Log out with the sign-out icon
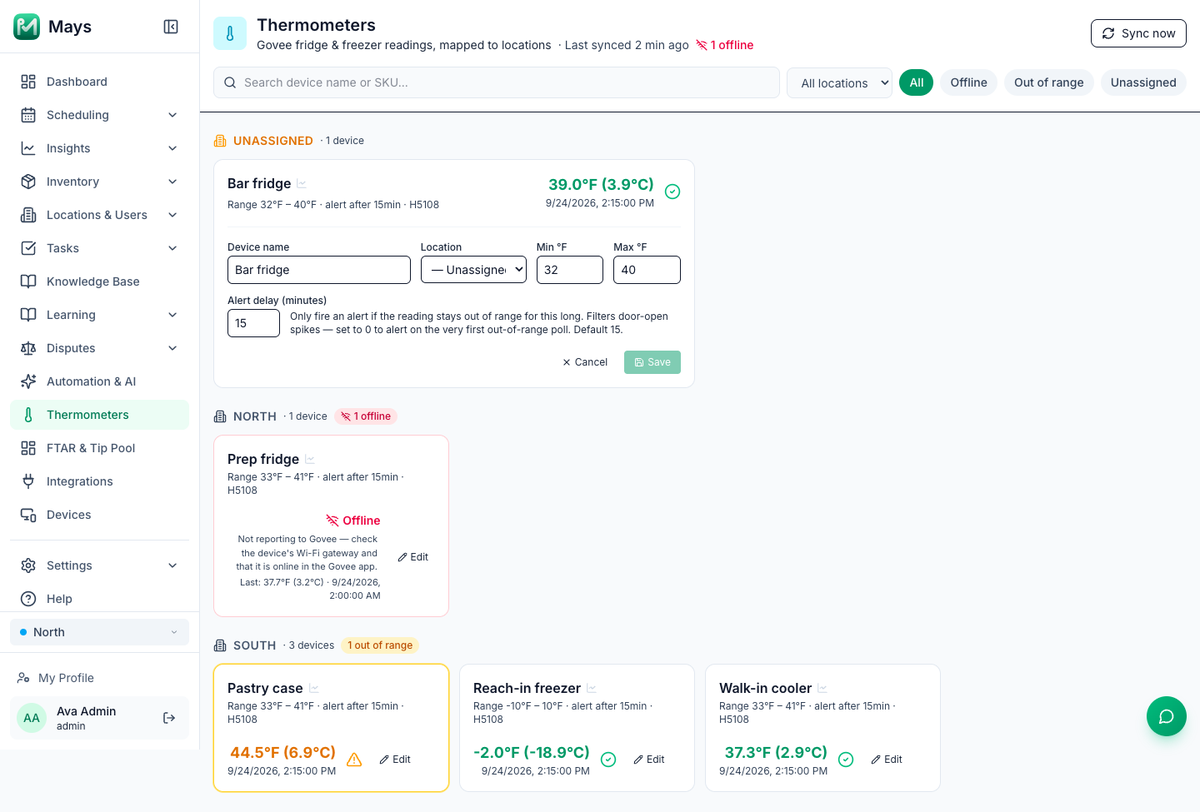 click(x=169, y=717)
